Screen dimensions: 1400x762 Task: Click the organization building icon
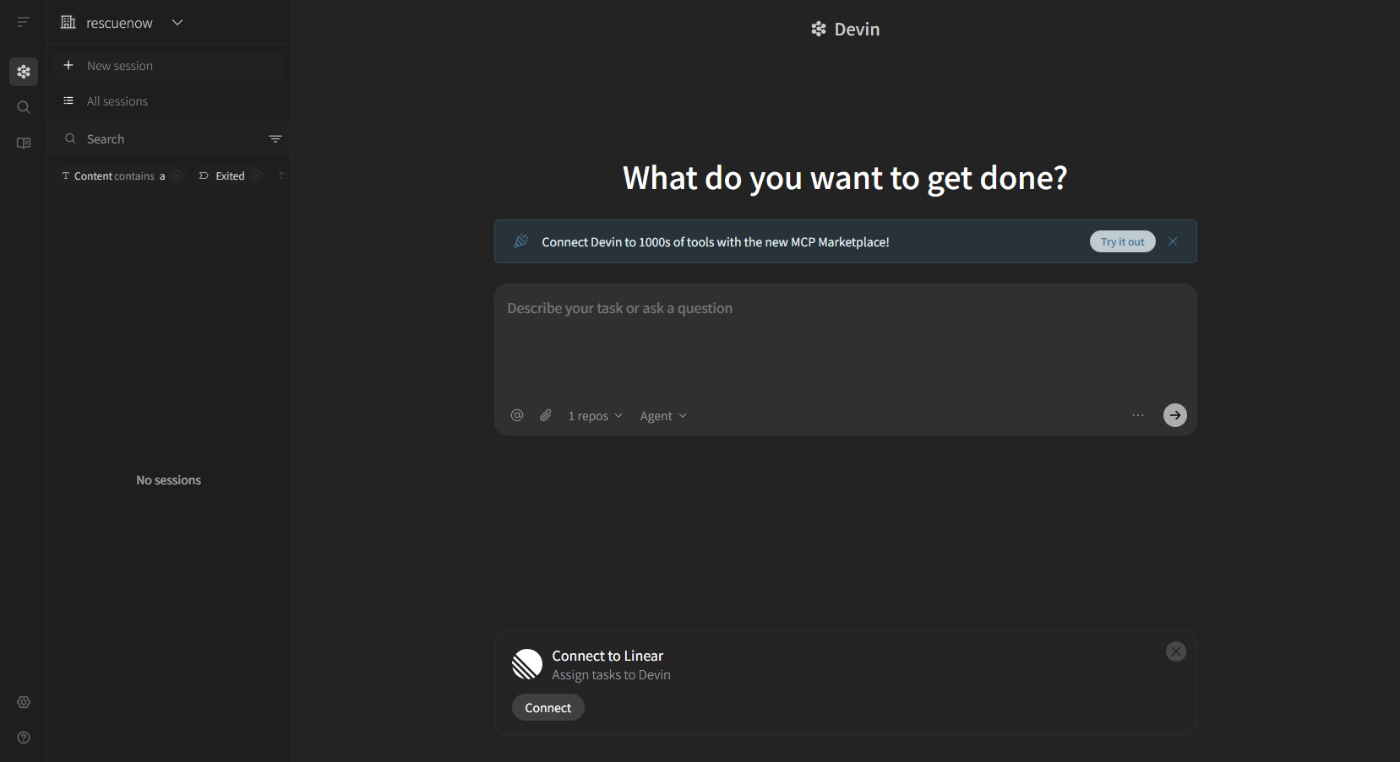click(68, 22)
